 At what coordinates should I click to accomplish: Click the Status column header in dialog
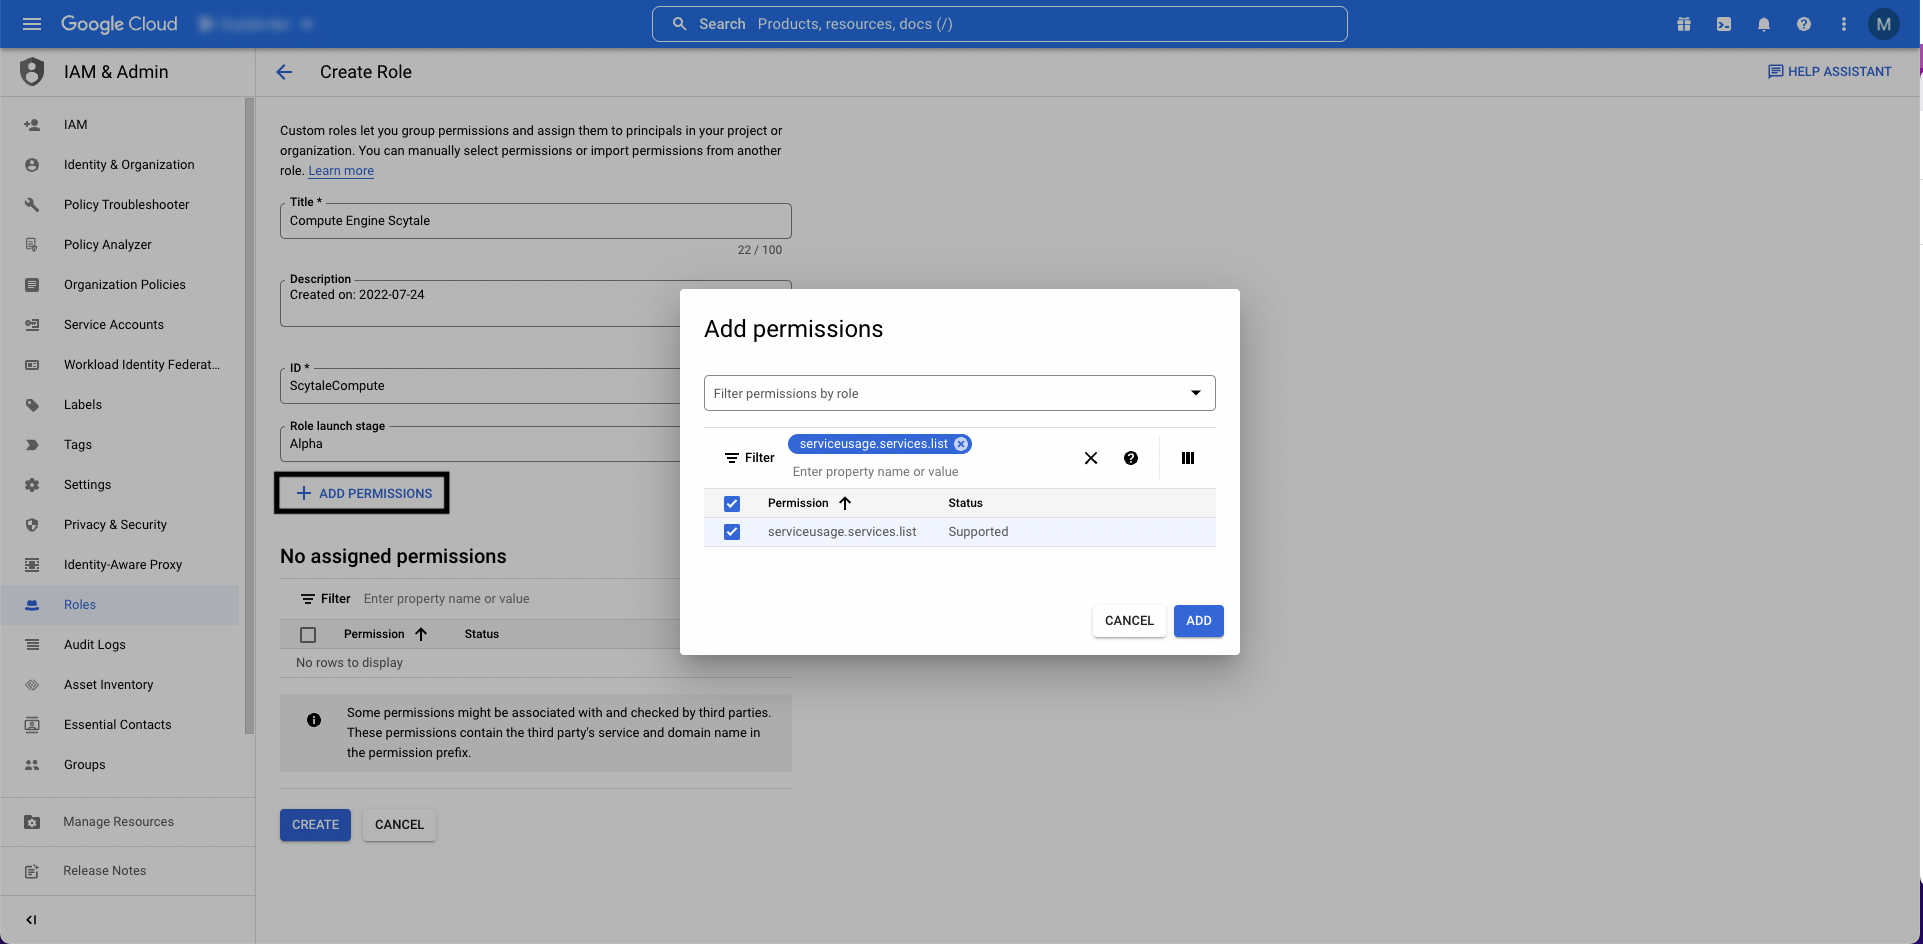[x=965, y=503]
